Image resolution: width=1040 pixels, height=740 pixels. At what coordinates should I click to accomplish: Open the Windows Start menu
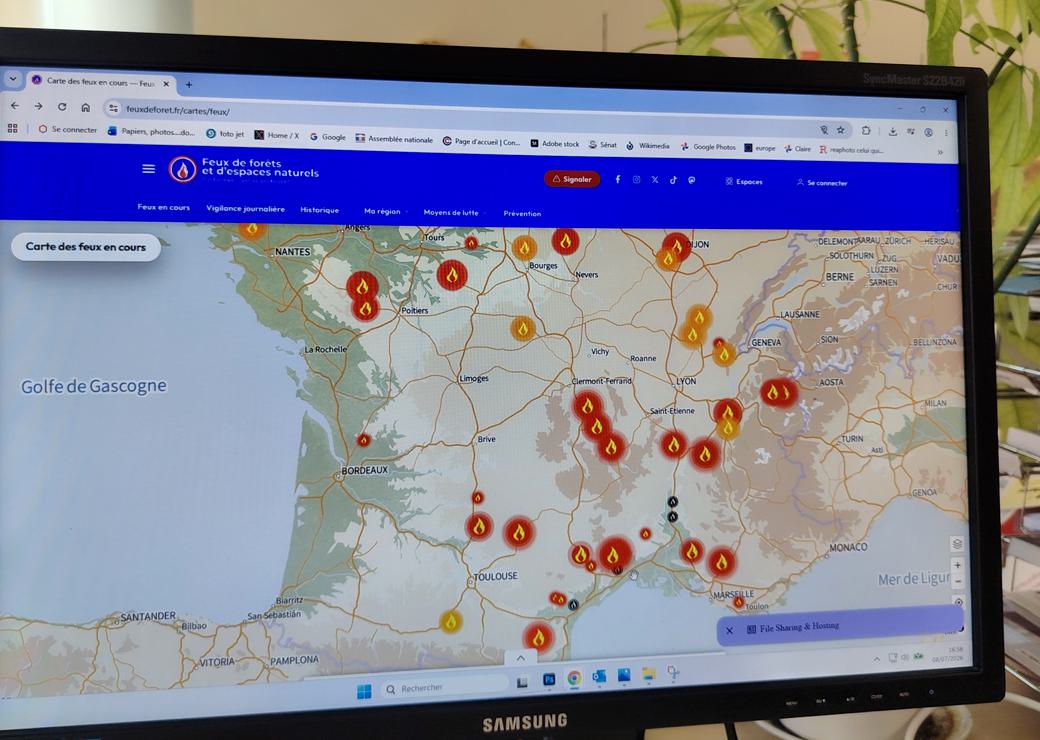[x=364, y=692]
